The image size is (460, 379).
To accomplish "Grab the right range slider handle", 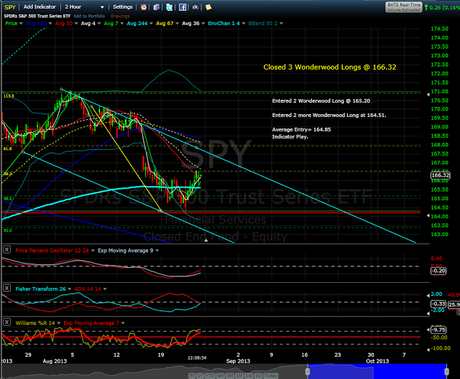I will pyautogui.click(x=447, y=371).
